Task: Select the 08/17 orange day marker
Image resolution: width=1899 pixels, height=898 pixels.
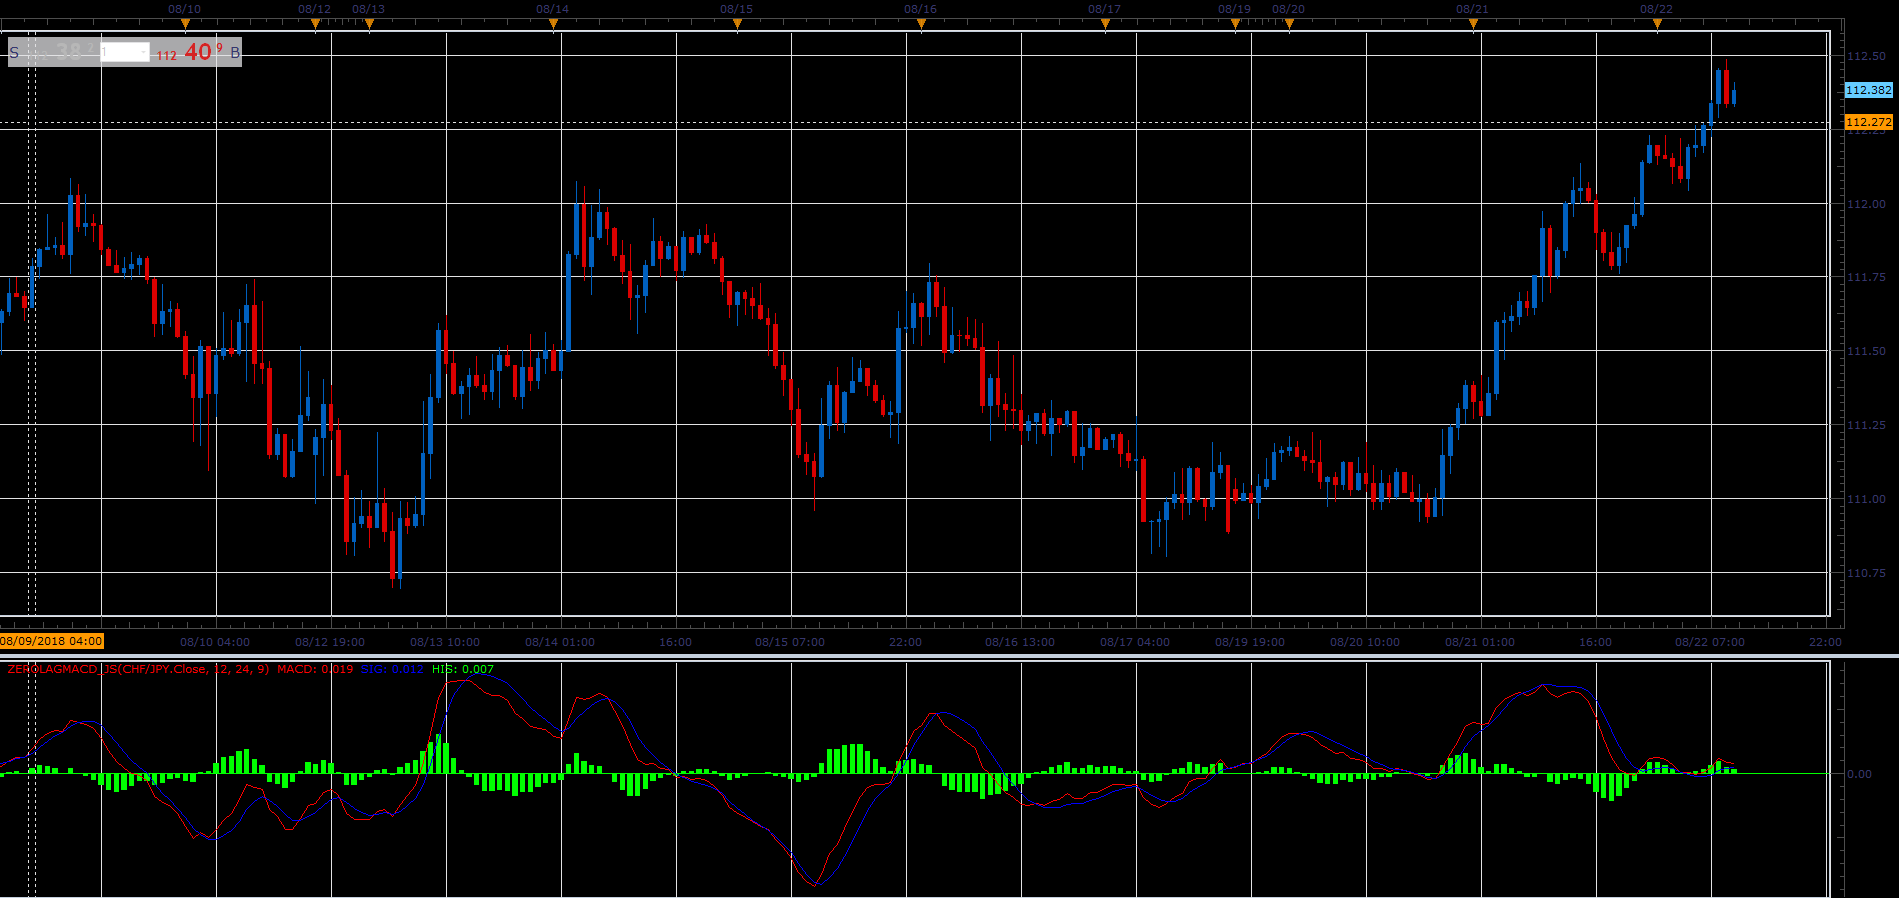Action: pos(1105,24)
